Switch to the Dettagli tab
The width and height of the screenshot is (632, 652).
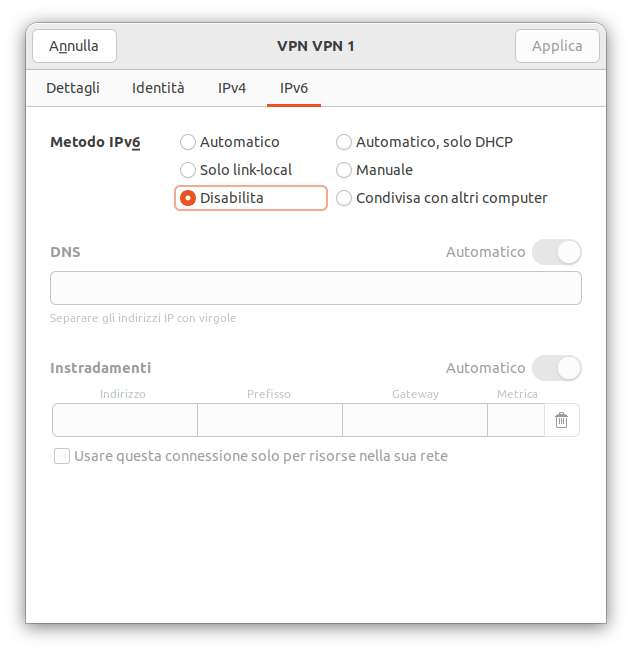[73, 88]
